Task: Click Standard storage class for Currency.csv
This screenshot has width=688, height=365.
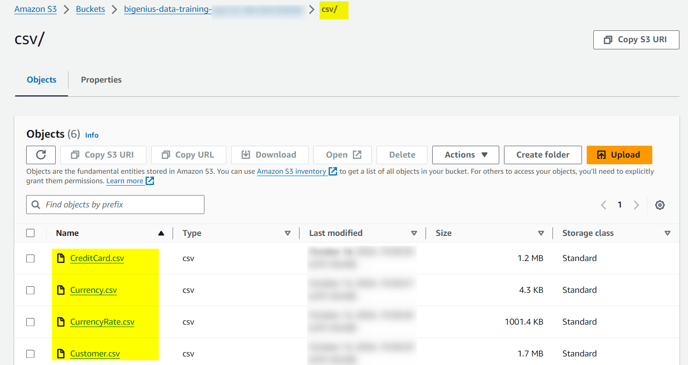Action: tap(579, 290)
